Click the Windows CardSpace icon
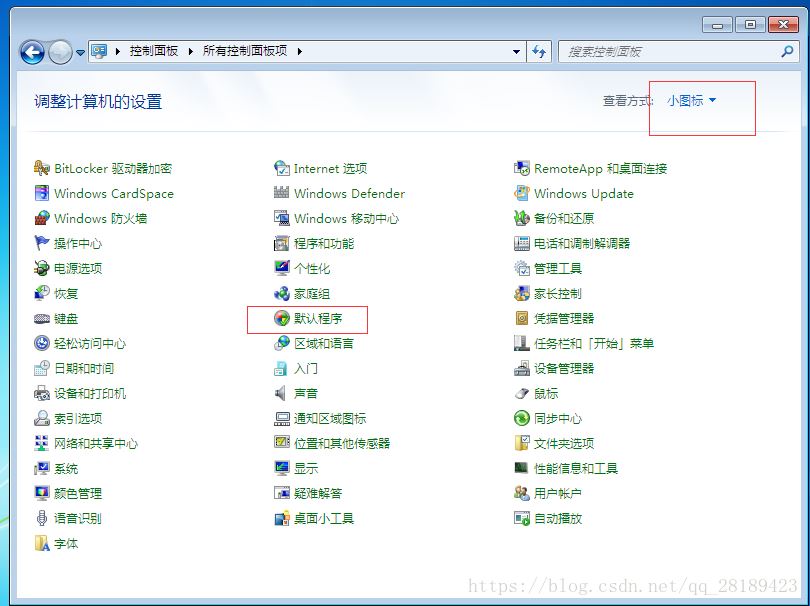 point(42,193)
